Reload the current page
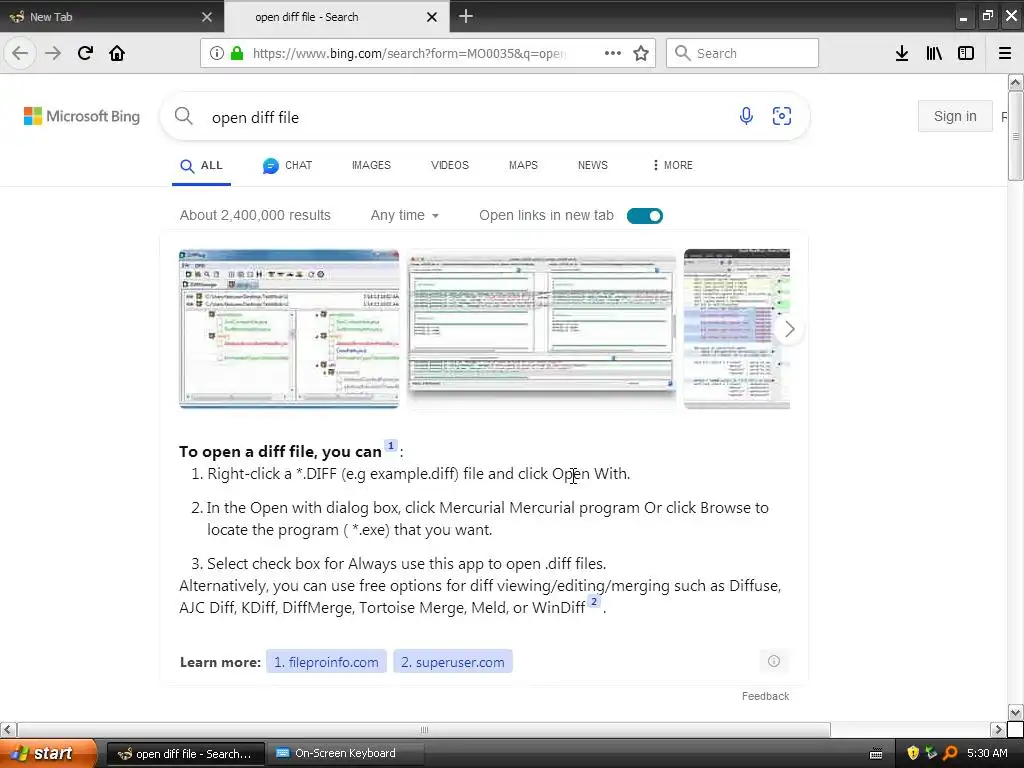Viewport: 1024px width, 768px height. [85, 53]
